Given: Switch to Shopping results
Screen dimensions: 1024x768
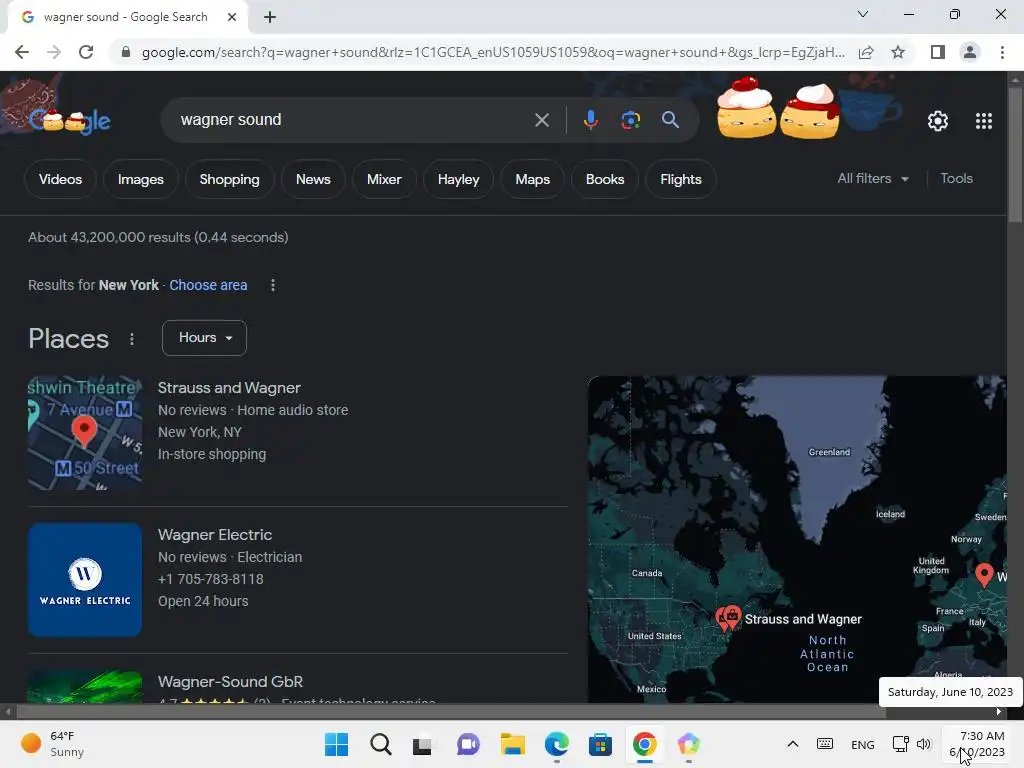Looking at the screenshot, I should click(x=229, y=179).
